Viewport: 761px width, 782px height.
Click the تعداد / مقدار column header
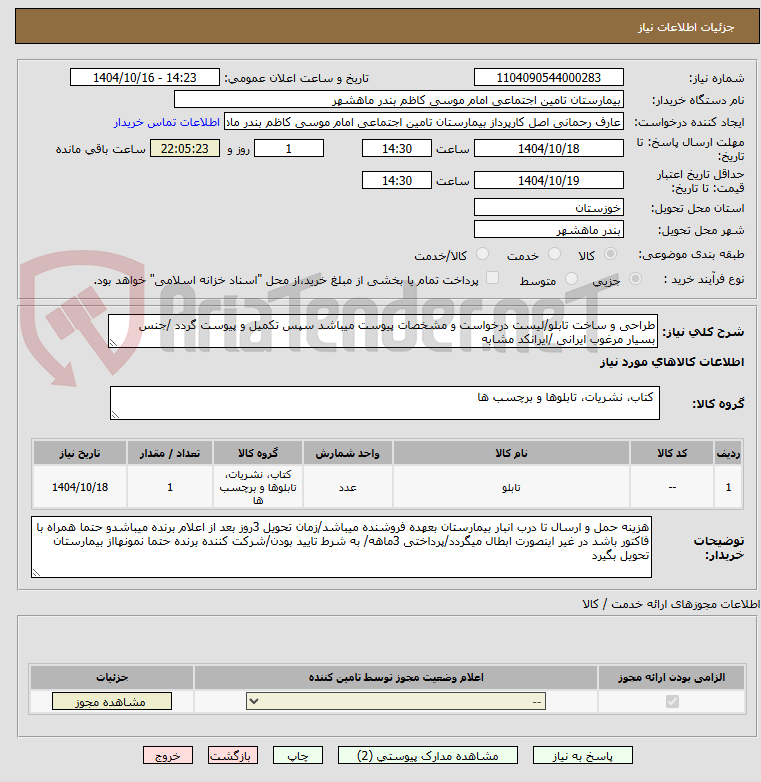170,453
